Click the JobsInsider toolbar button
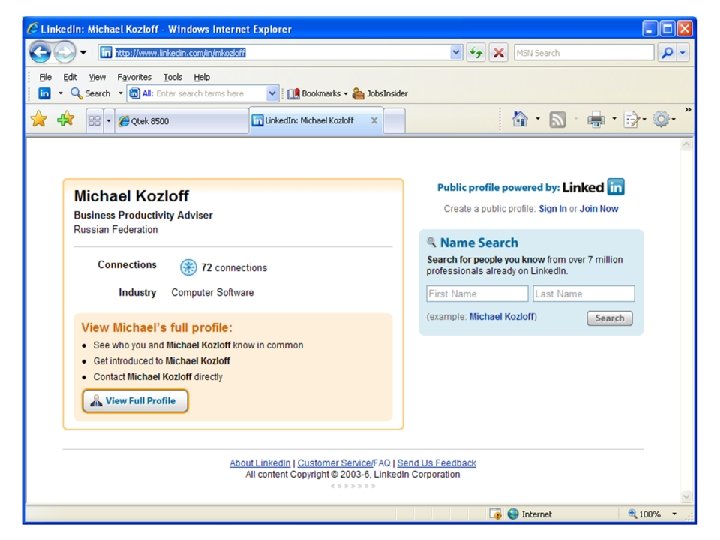Viewport: 720px width, 540px height. click(380, 94)
